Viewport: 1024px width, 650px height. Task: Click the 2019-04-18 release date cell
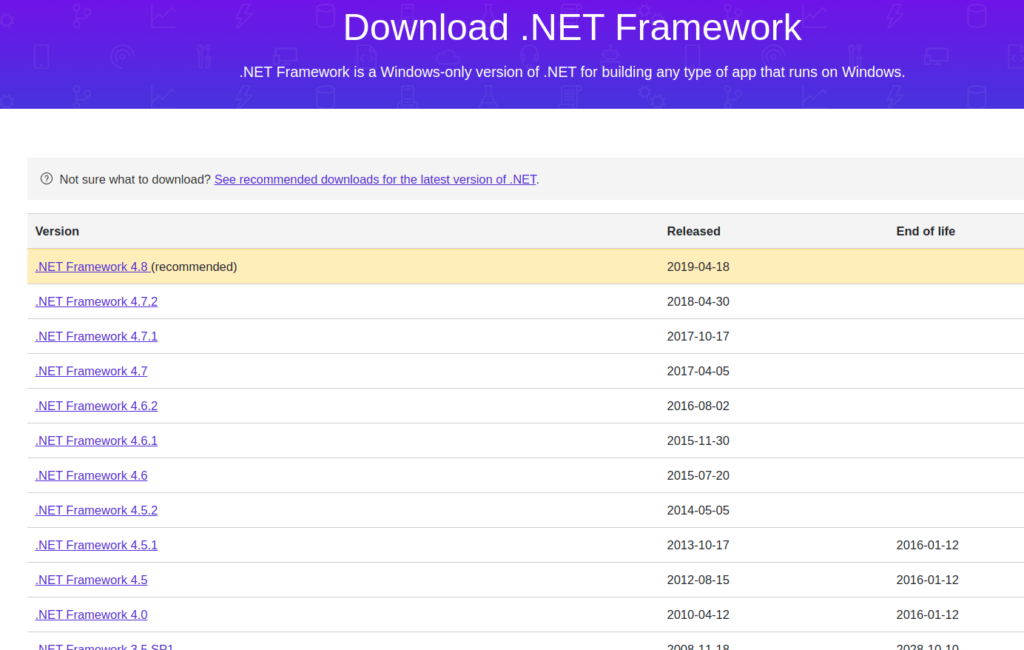click(x=698, y=267)
